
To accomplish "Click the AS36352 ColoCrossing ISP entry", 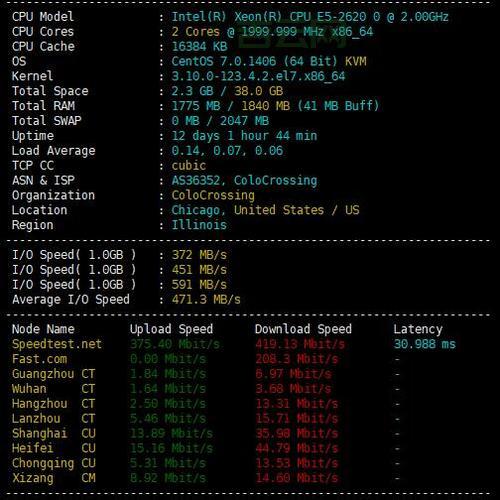I will (244, 180).
